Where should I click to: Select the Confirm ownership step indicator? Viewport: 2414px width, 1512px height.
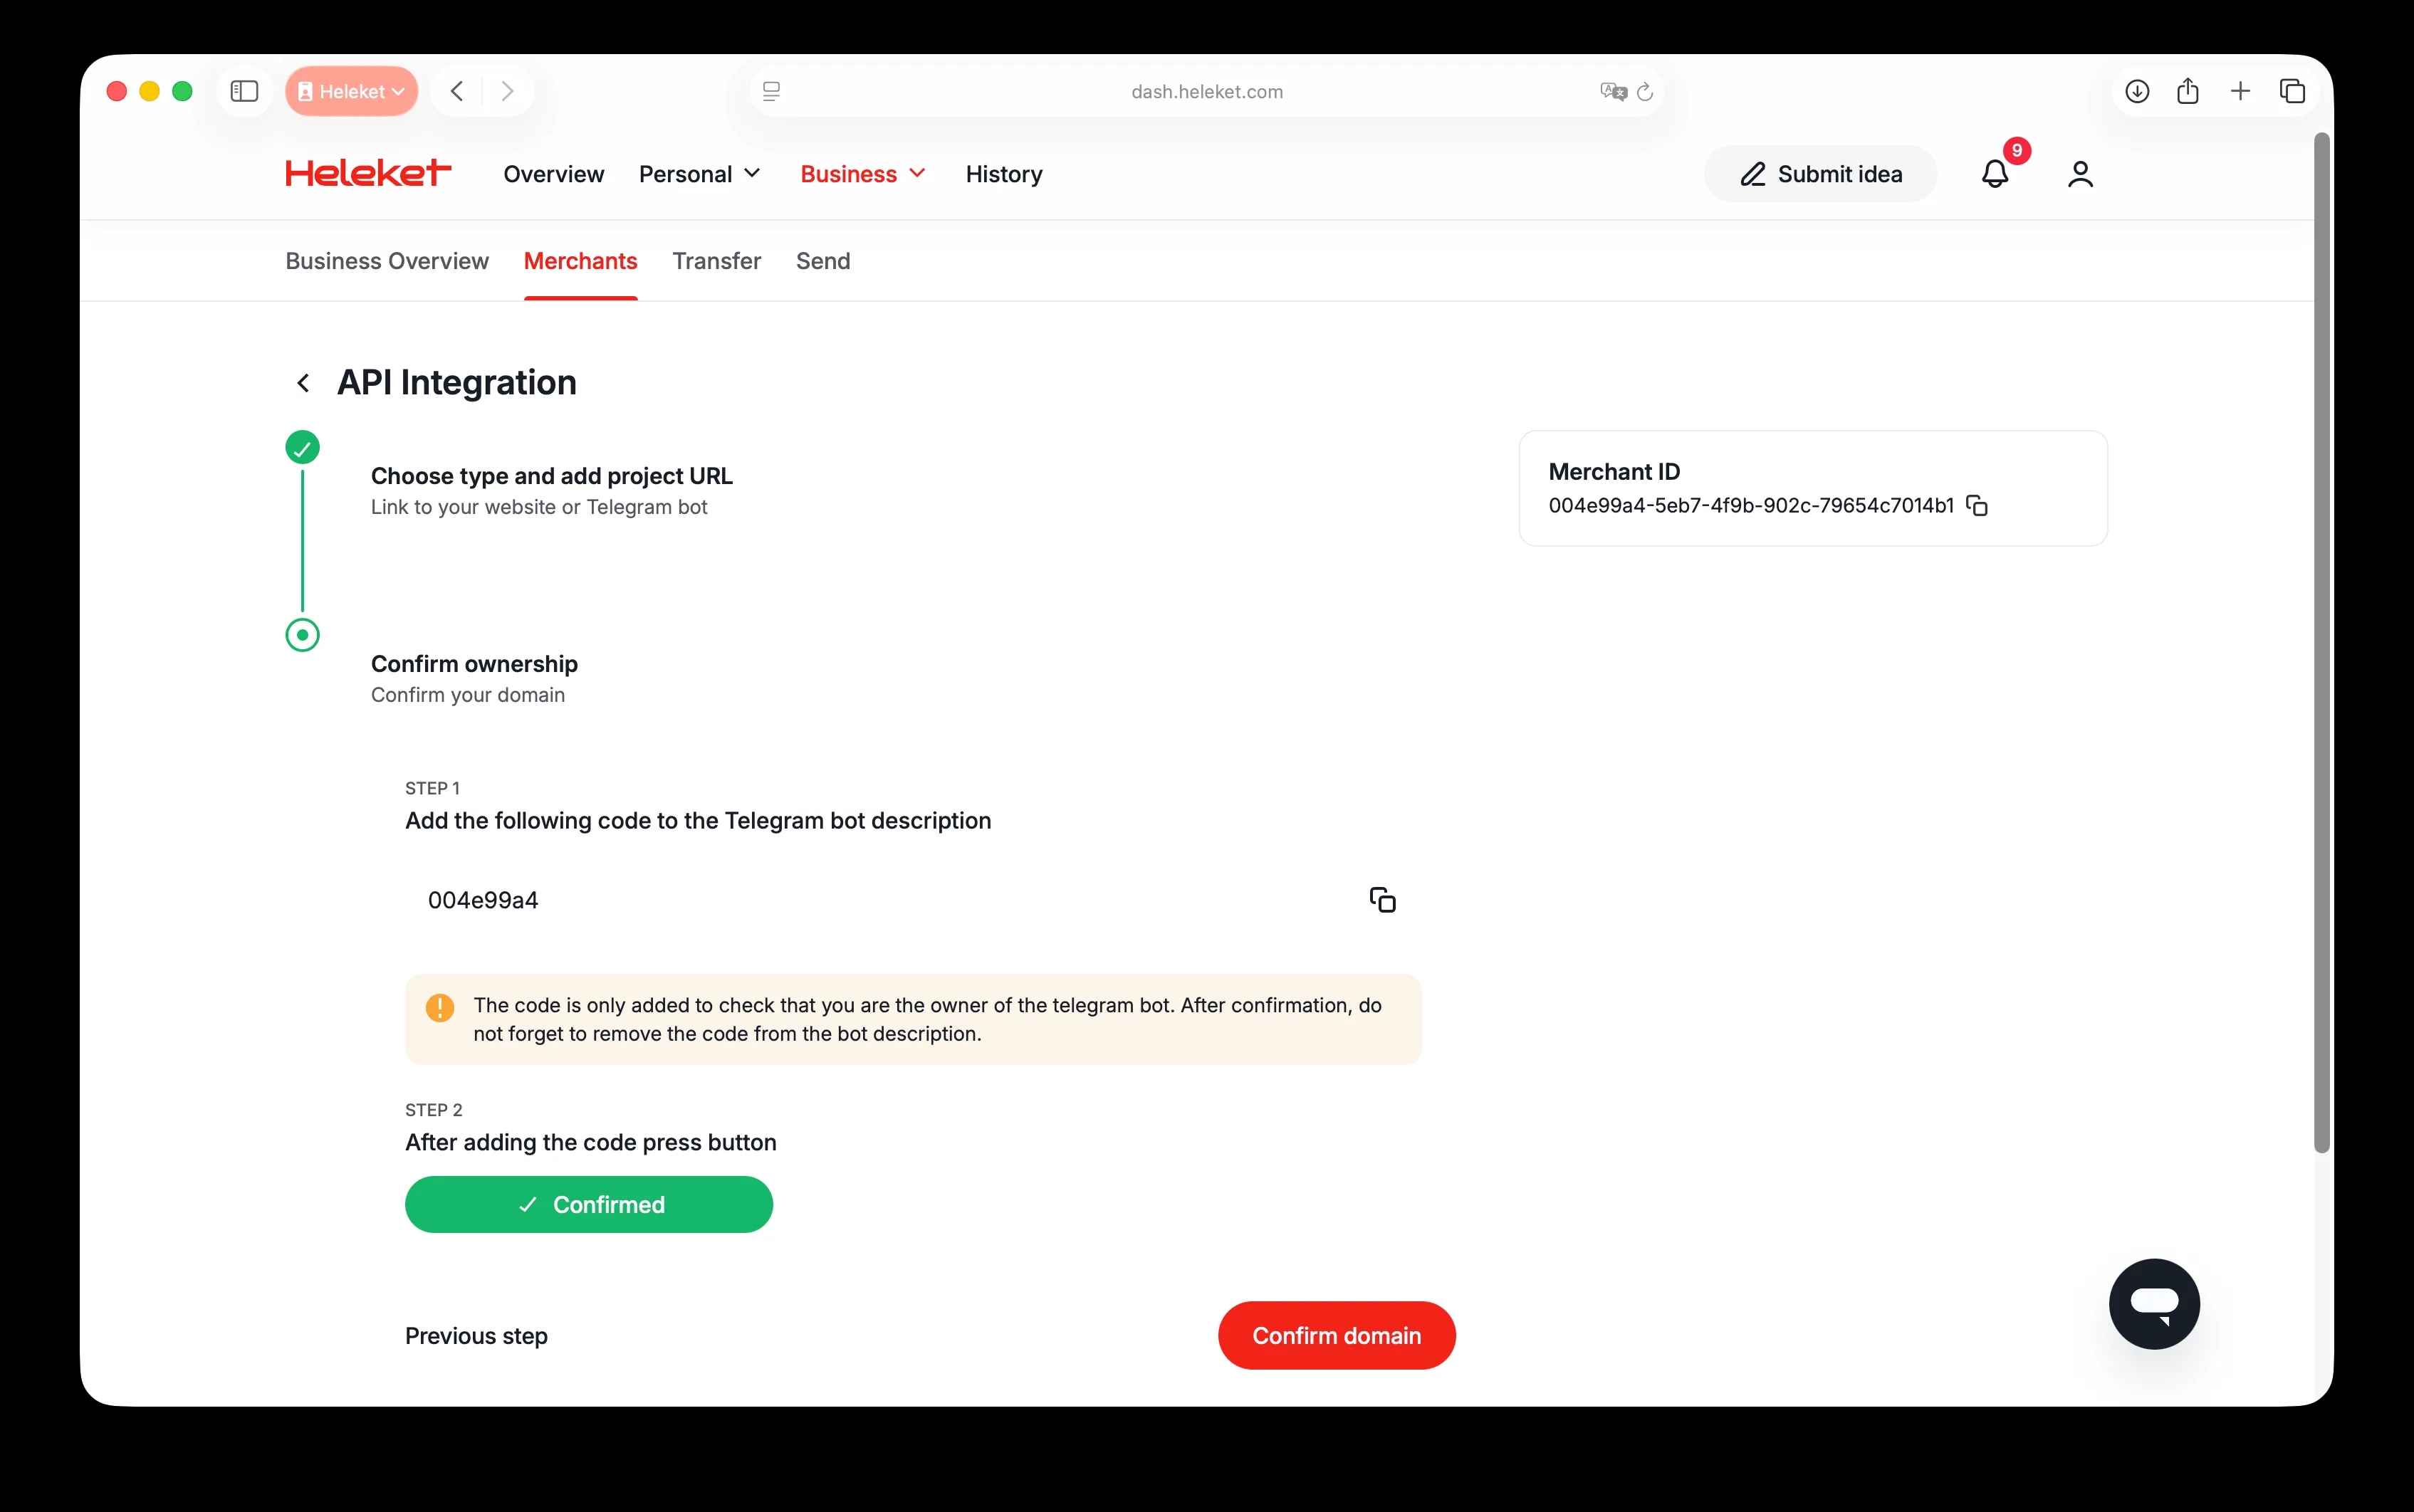click(x=302, y=635)
